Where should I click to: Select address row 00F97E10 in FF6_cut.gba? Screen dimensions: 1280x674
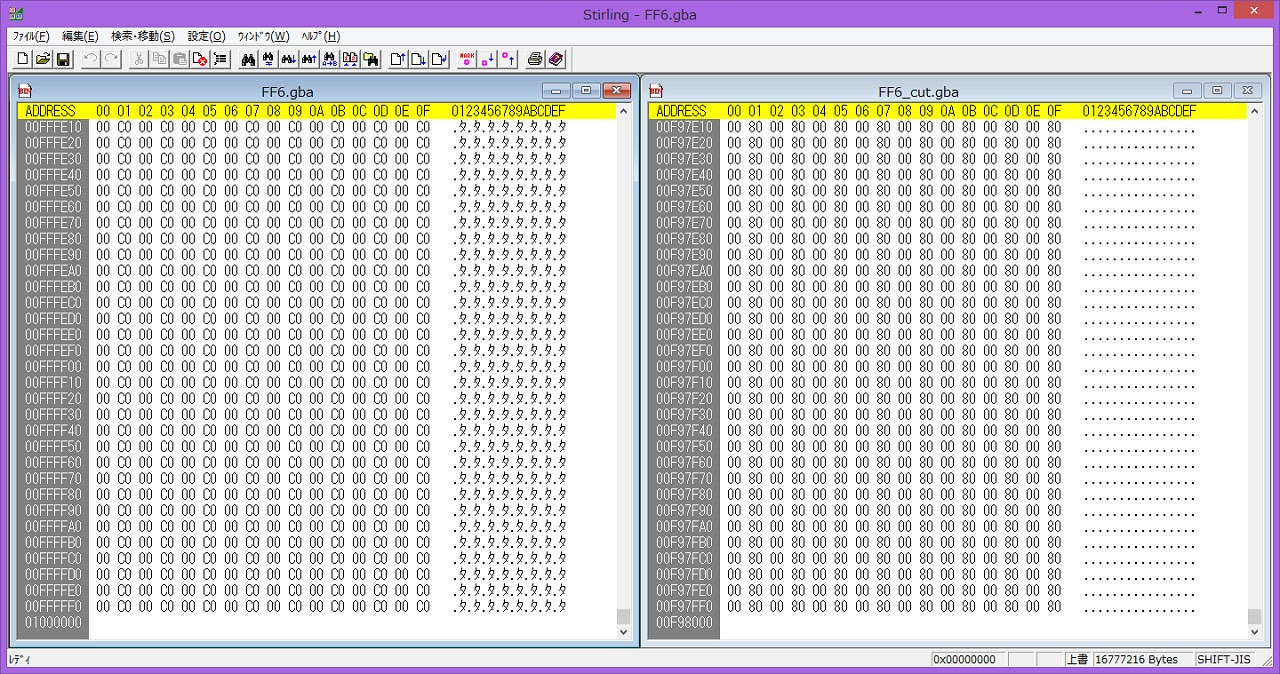point(685,127)
